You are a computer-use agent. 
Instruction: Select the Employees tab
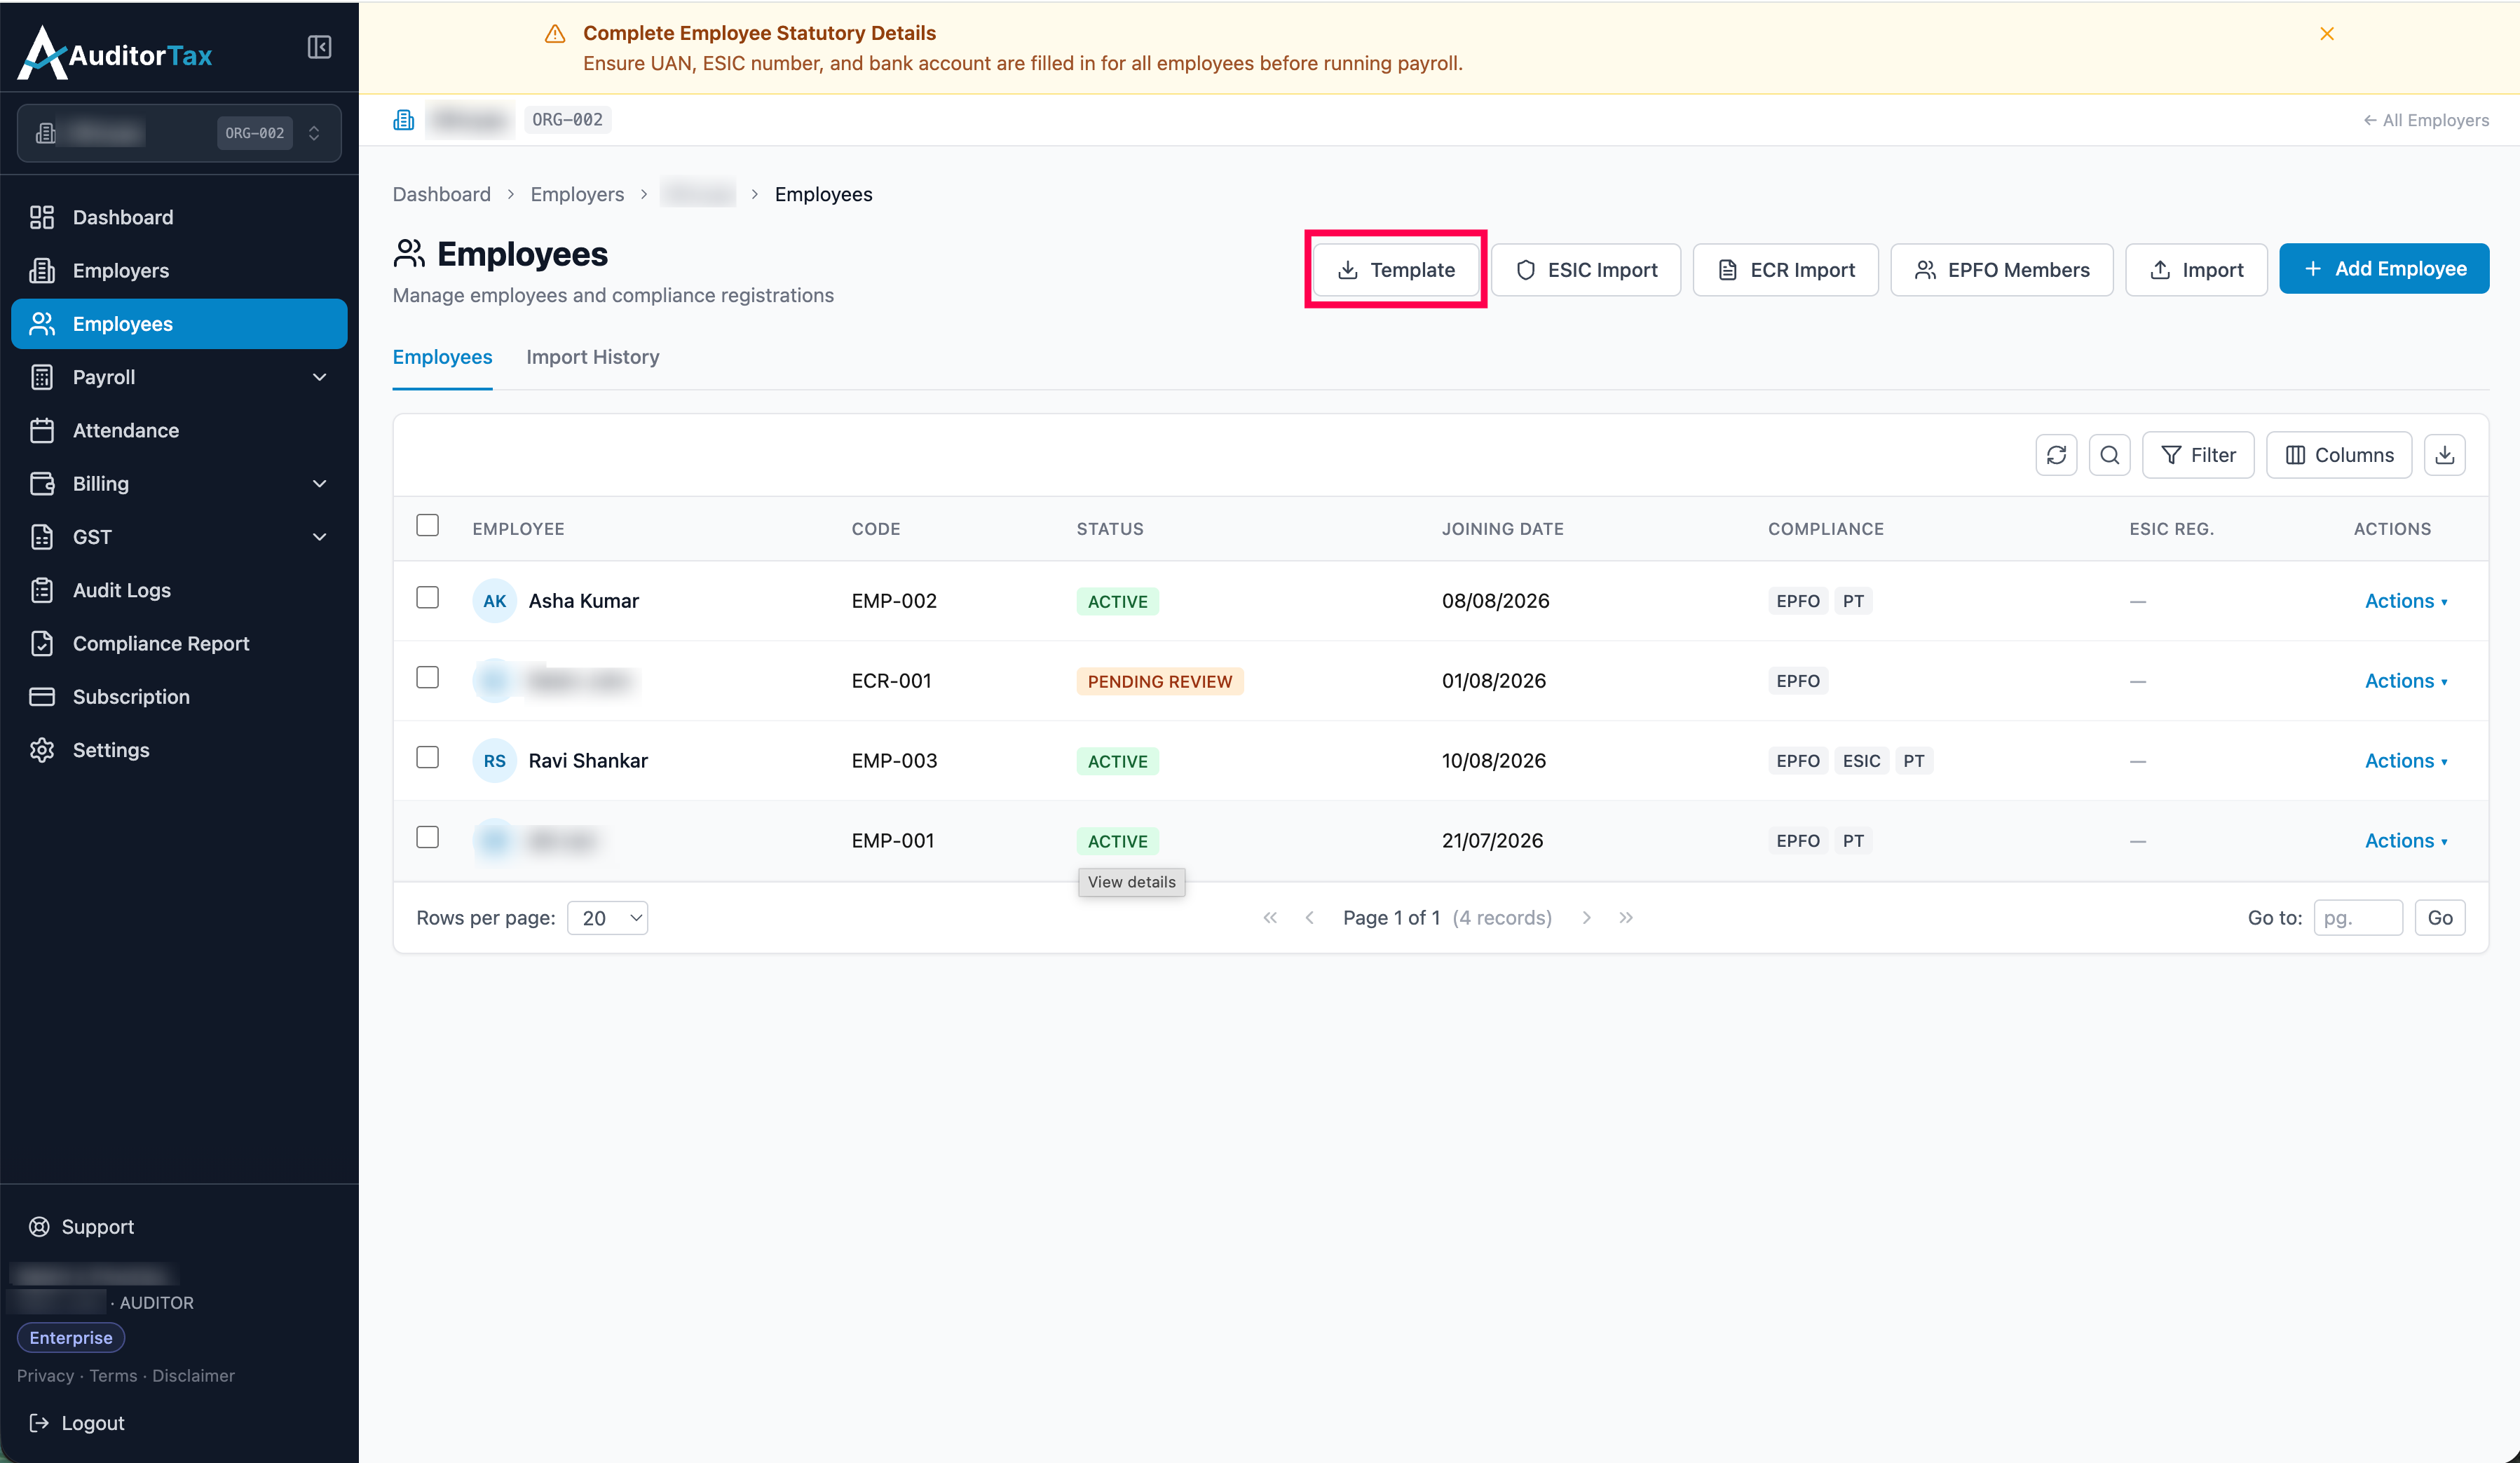point(442,357)
